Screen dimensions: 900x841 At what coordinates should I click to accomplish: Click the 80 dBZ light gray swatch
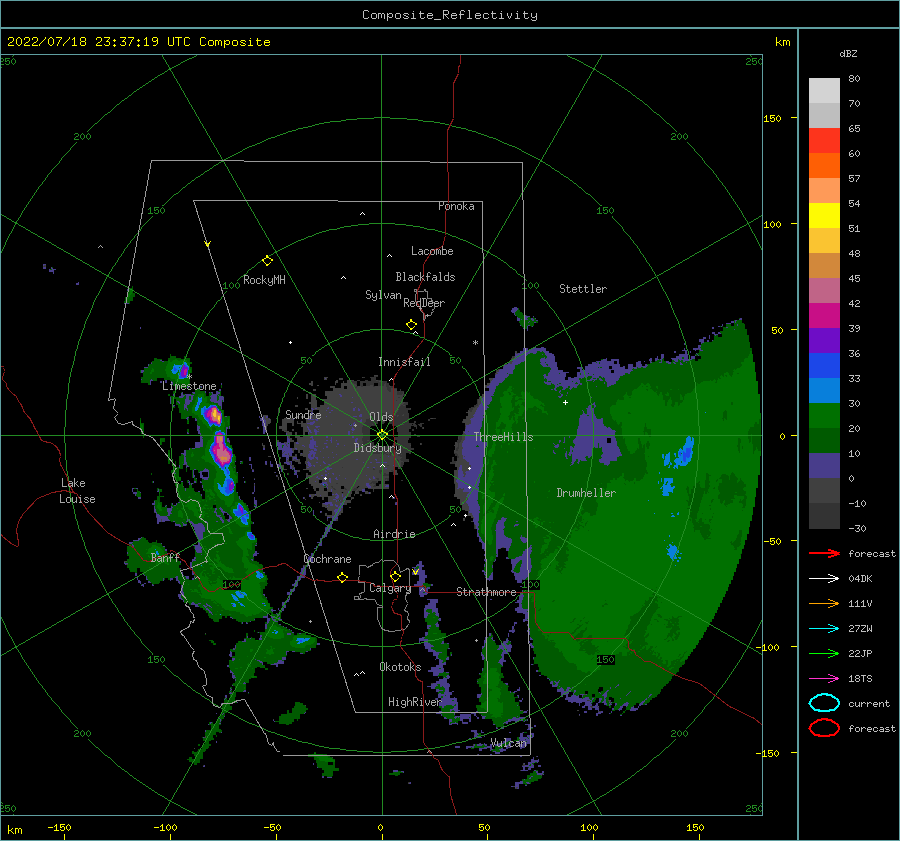point(824,91)
